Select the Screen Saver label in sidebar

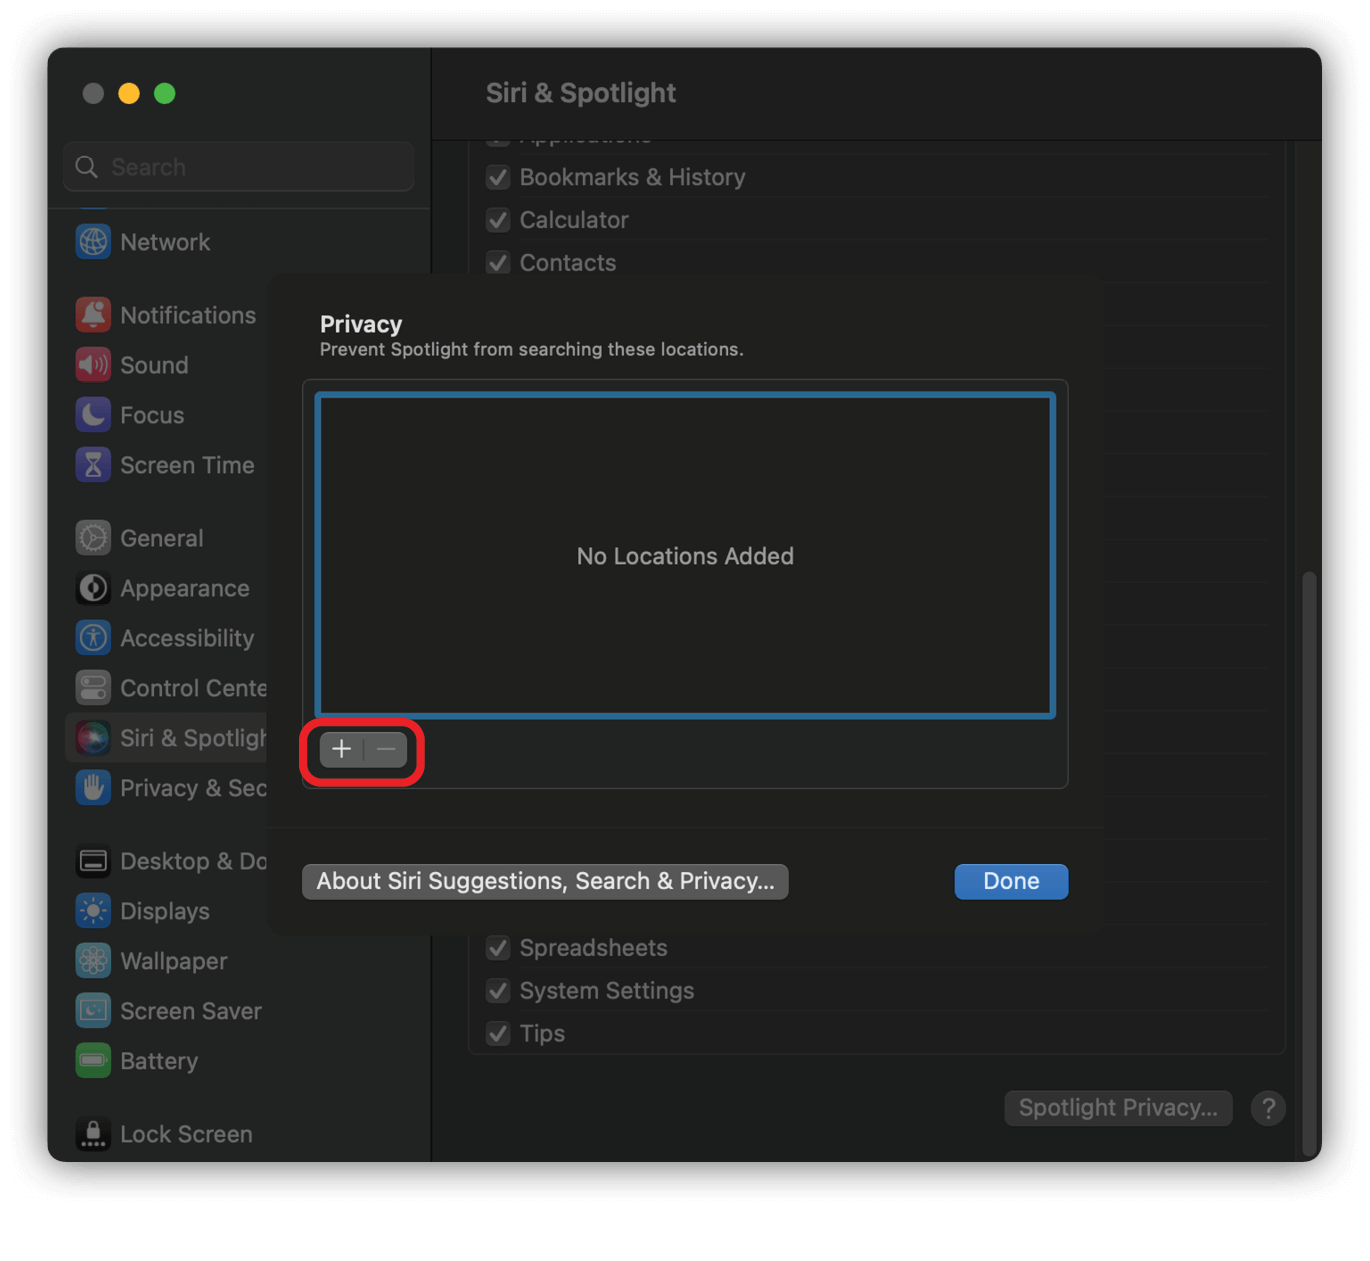[191, 1011]
